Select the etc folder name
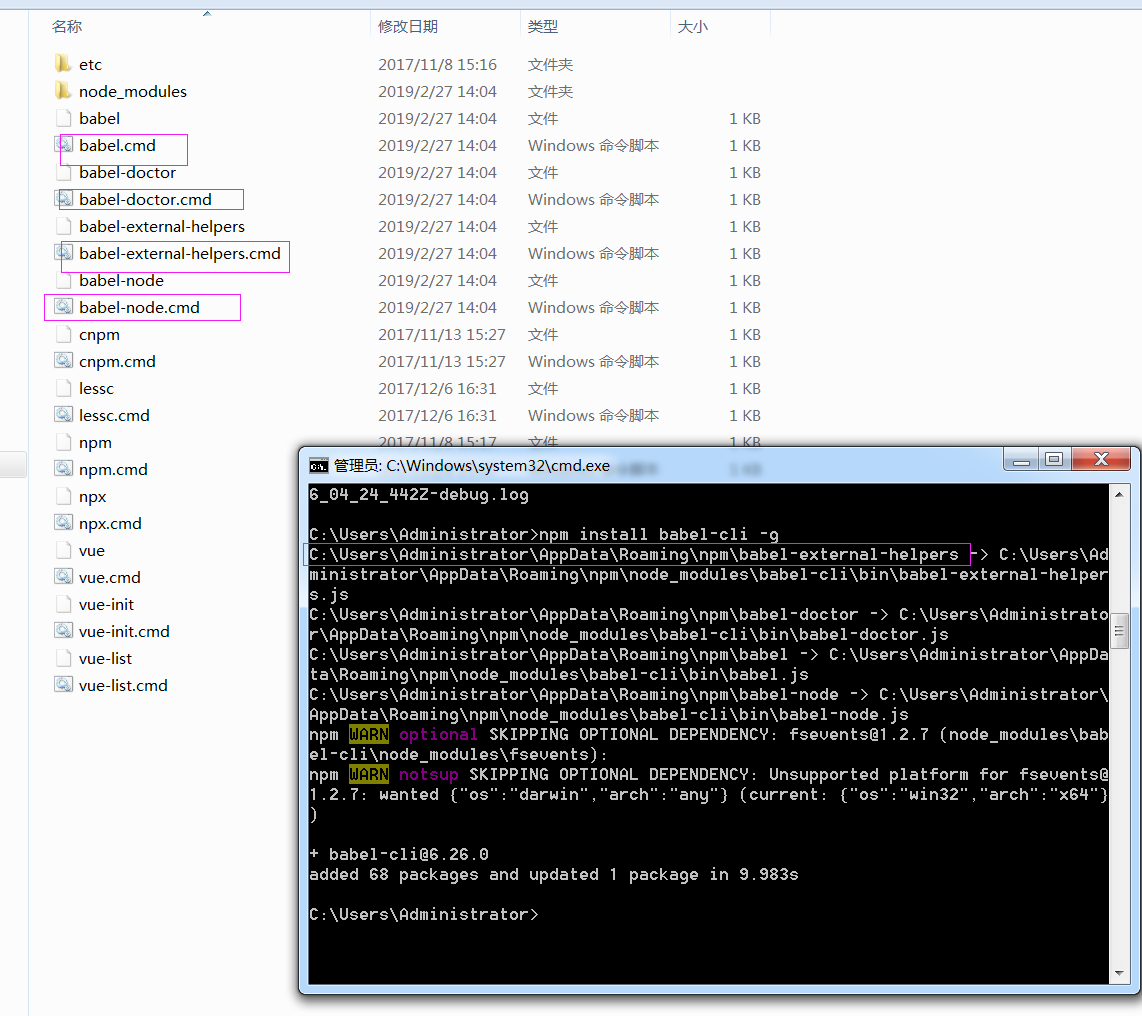Screen dimensions: 1142x1016 [x=90, y=65]
